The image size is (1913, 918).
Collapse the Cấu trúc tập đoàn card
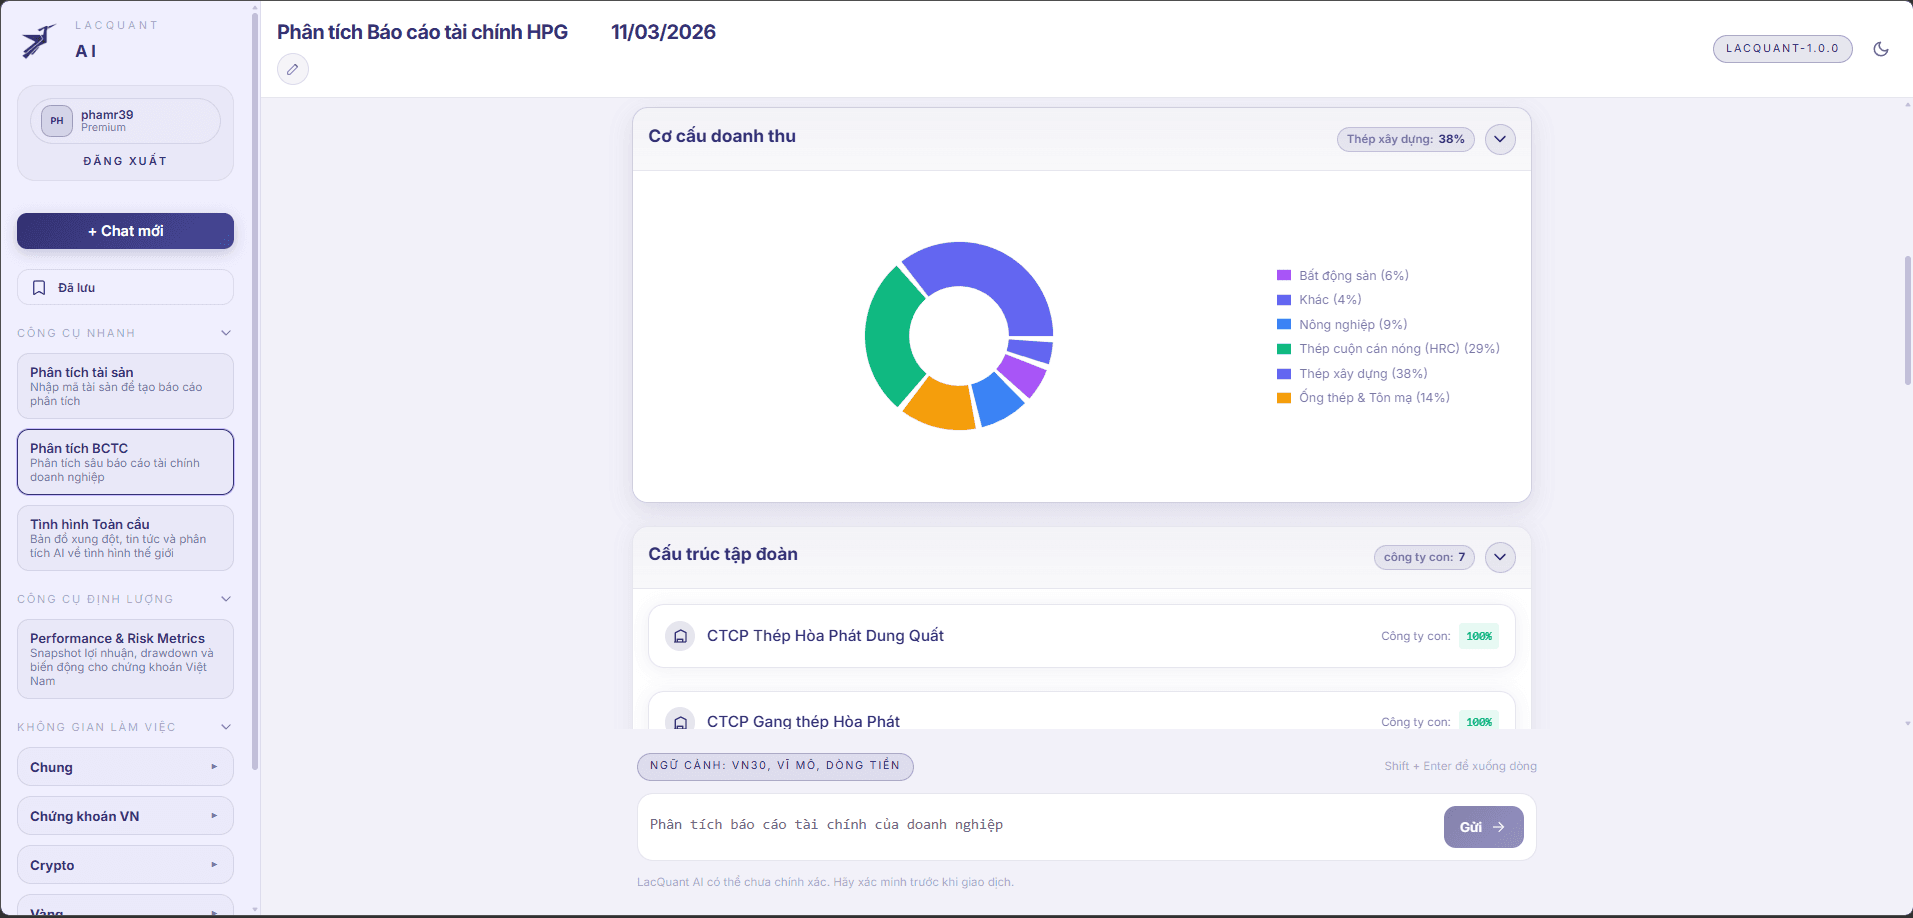(1499, 557)
